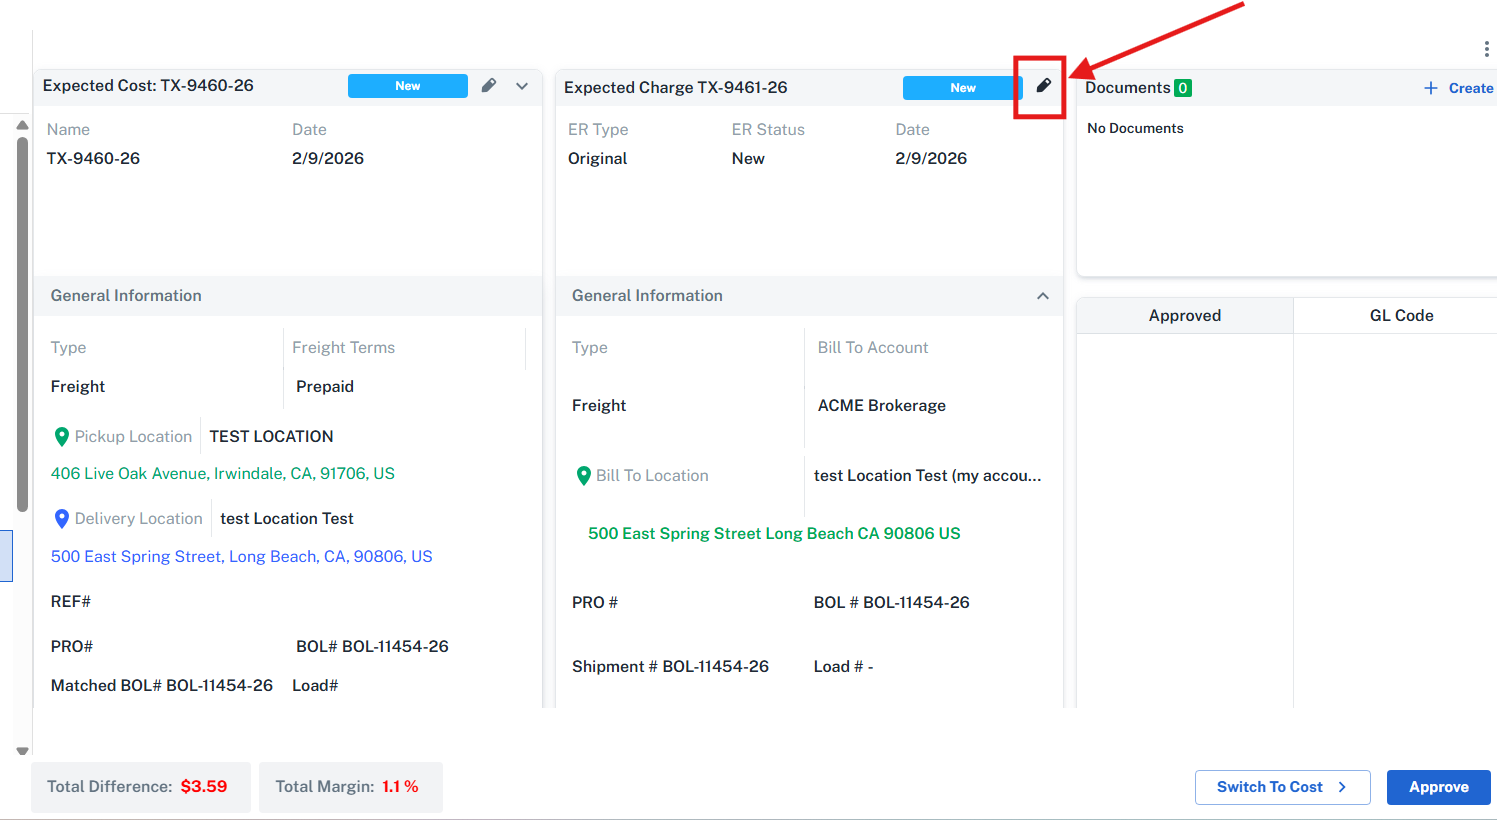Click the blue Delivery Location pin icon
This screenshot has width=1497, height=820.
pyautogui.click(x=62, y=519)
